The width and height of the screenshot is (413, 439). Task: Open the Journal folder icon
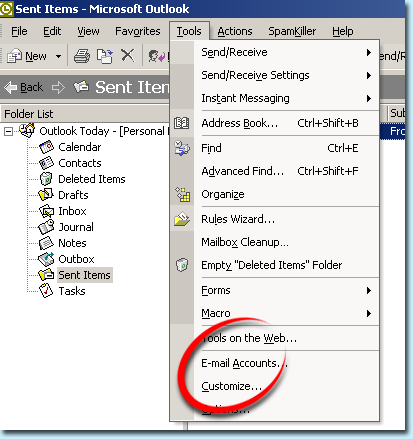(46, 227)
